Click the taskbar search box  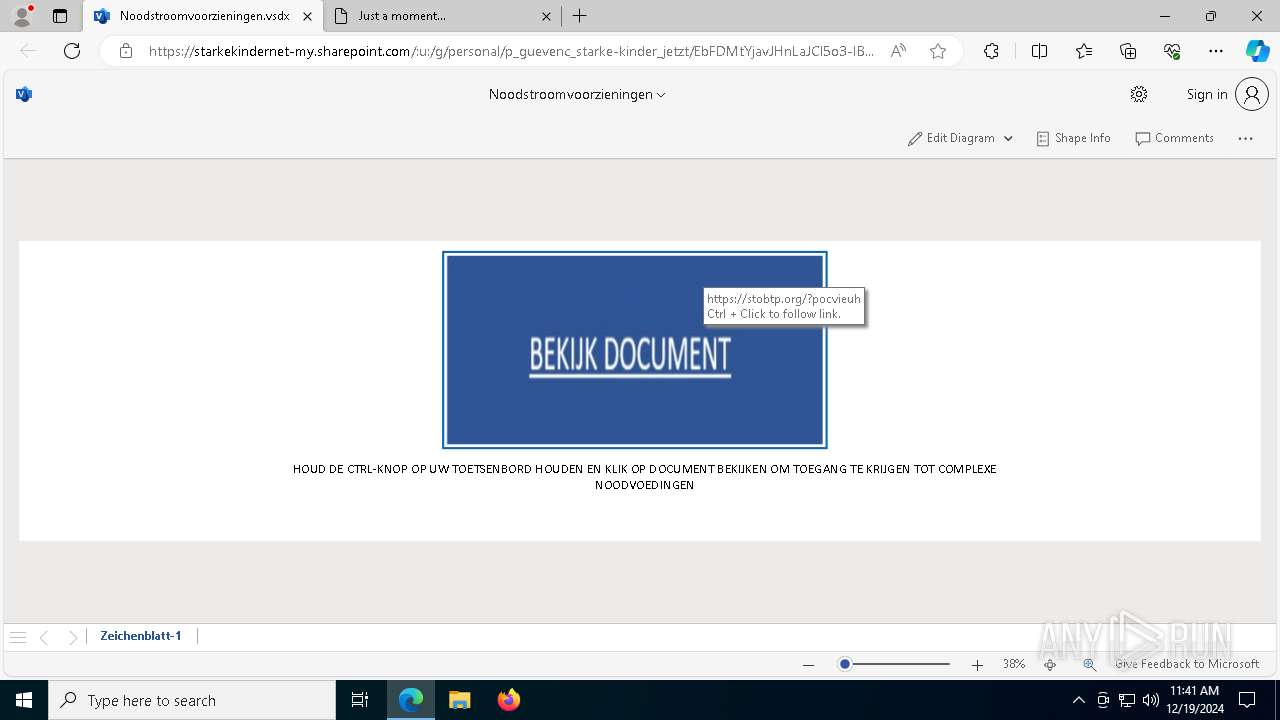tap(192, 700)
